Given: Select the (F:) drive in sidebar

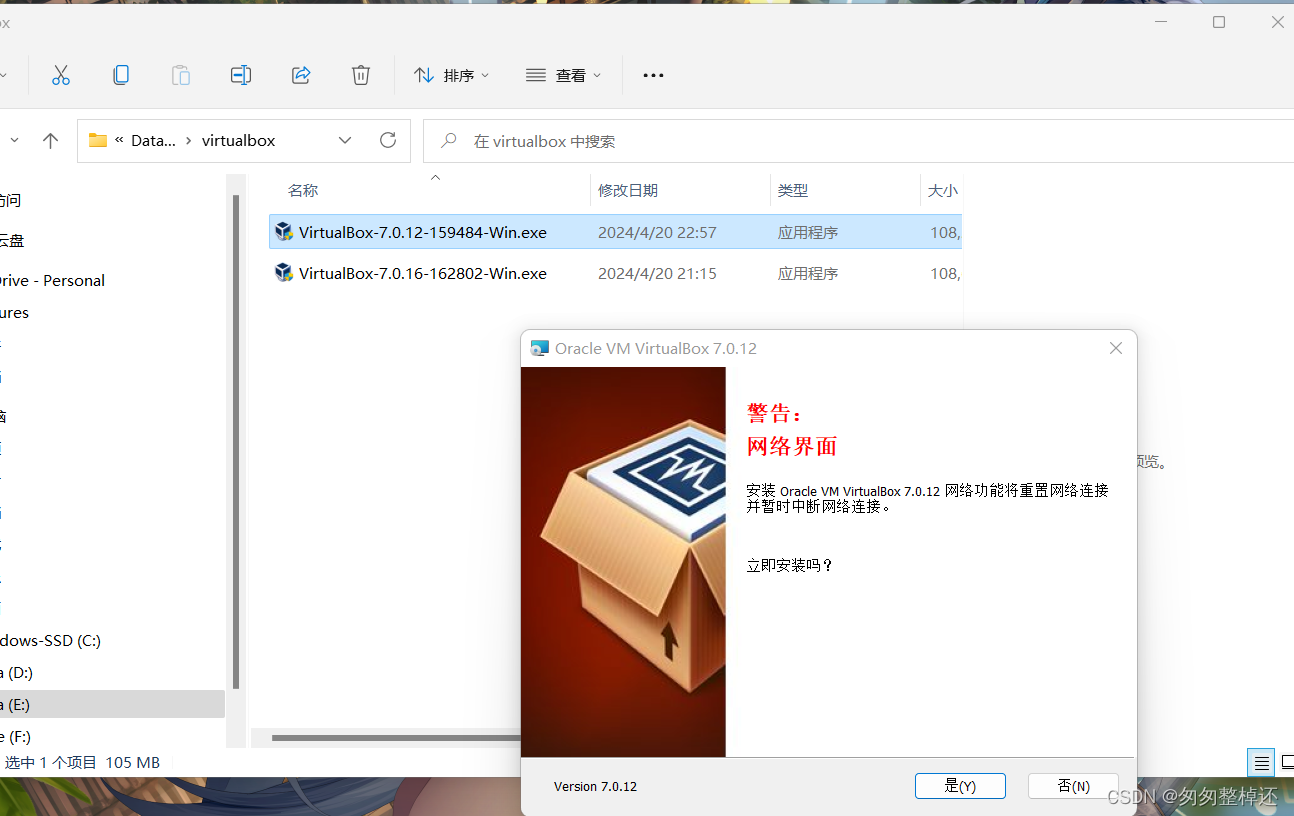Looking at the screenshot, I should tap(16, 736).
